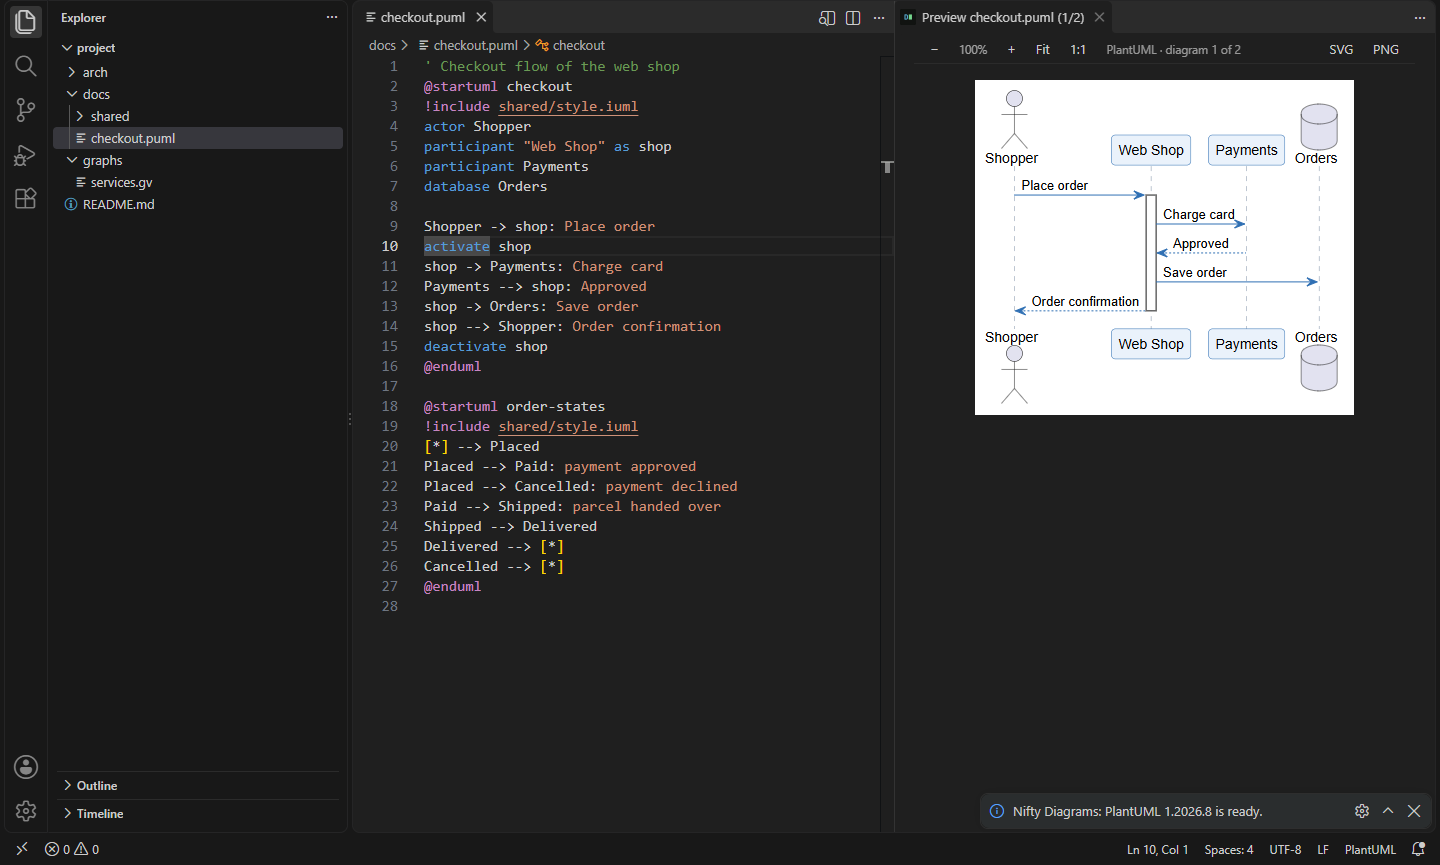Open the Run and Debug view

coord(26,155)
